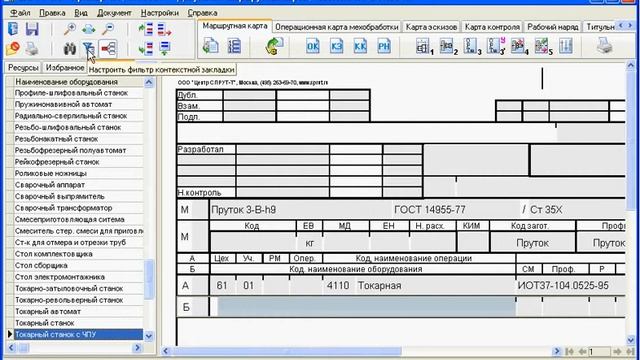640x360 pixels.
Task: Click the green curved arrow refresh icon
Action: coord(274,46)
